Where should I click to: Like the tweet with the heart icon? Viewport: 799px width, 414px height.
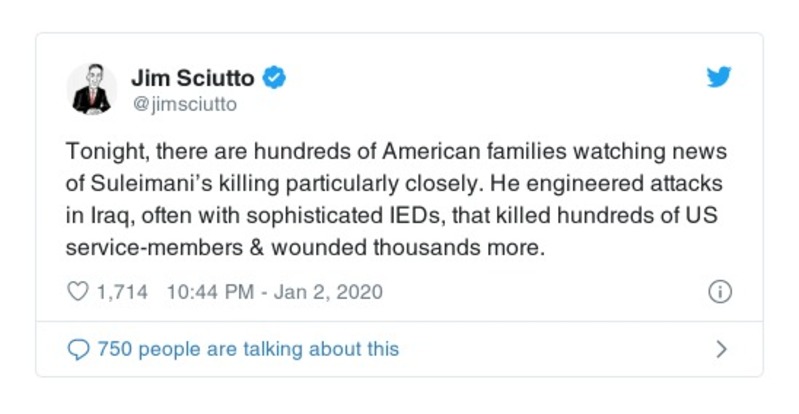point(77,292)
